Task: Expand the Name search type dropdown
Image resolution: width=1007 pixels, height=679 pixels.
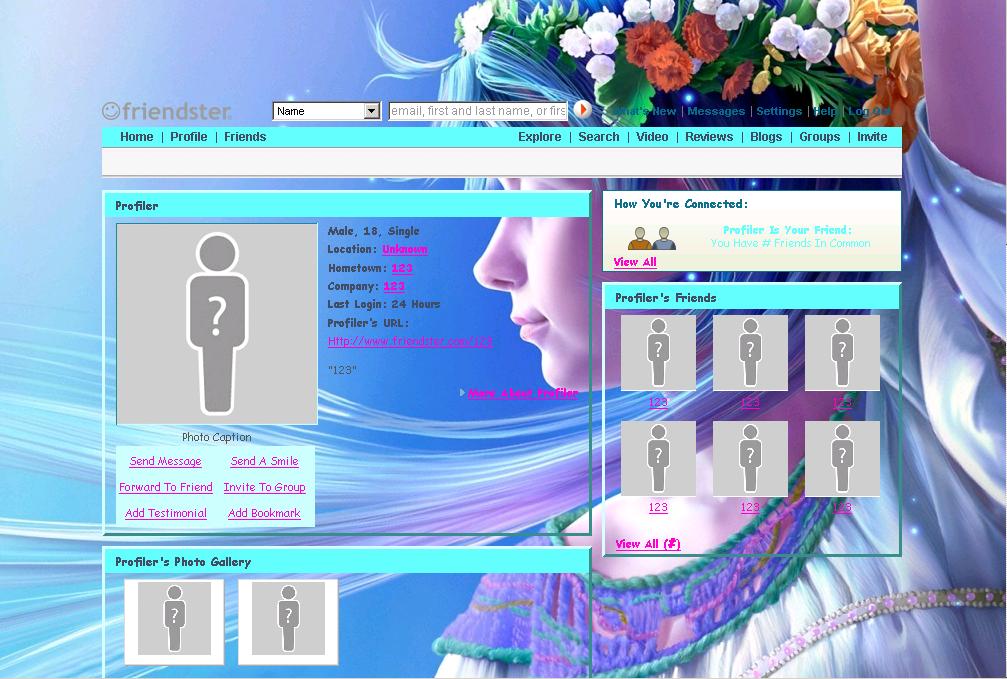Action: (372, 111)
